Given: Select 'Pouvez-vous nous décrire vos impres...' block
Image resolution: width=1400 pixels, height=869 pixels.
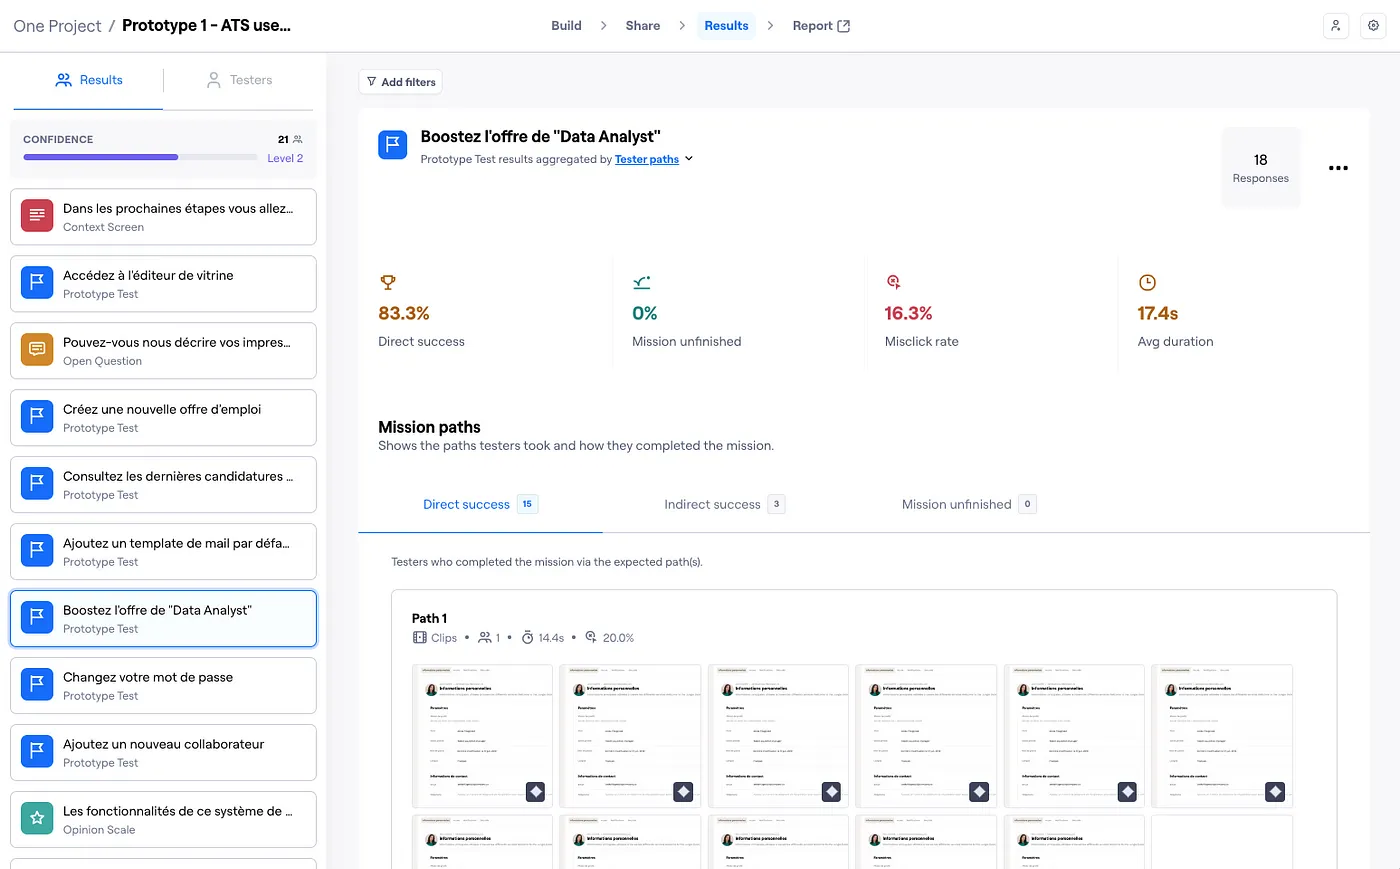Looking at the screenshot, I should tap(163, 351).
